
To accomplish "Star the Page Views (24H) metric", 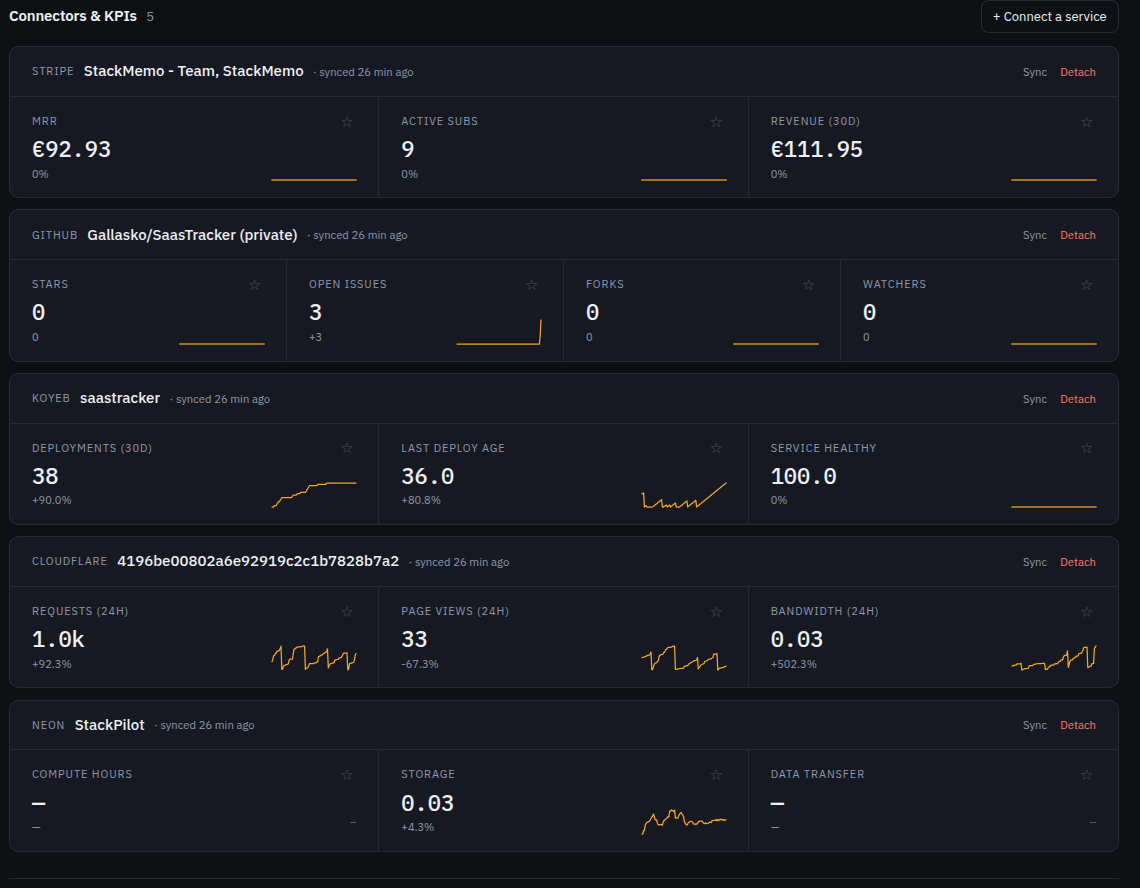I will [x=716, y=612].
